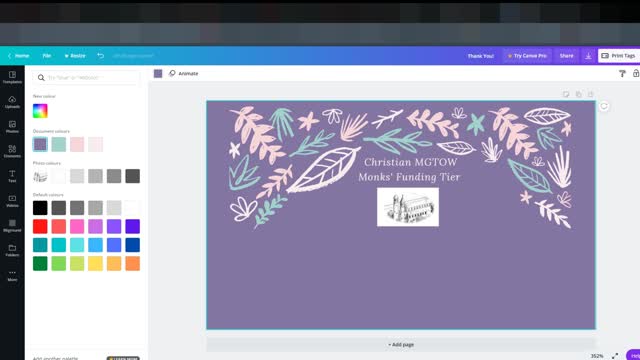Select the yellow default colour swatch
The width and height of the screenshot is (640, 360).
pyautogui.click(x=96, y=264)
